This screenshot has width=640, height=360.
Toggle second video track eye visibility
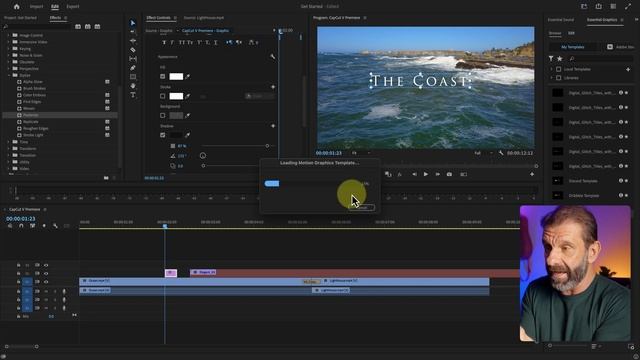coord(46,273)
